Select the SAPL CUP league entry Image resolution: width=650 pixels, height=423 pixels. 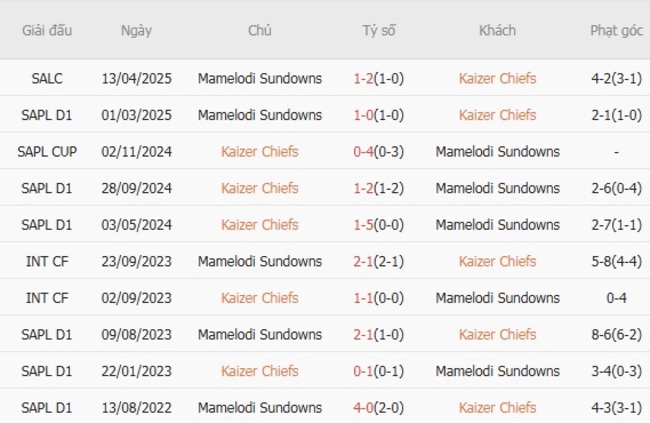pyautogui.click(x=47, y=151)
